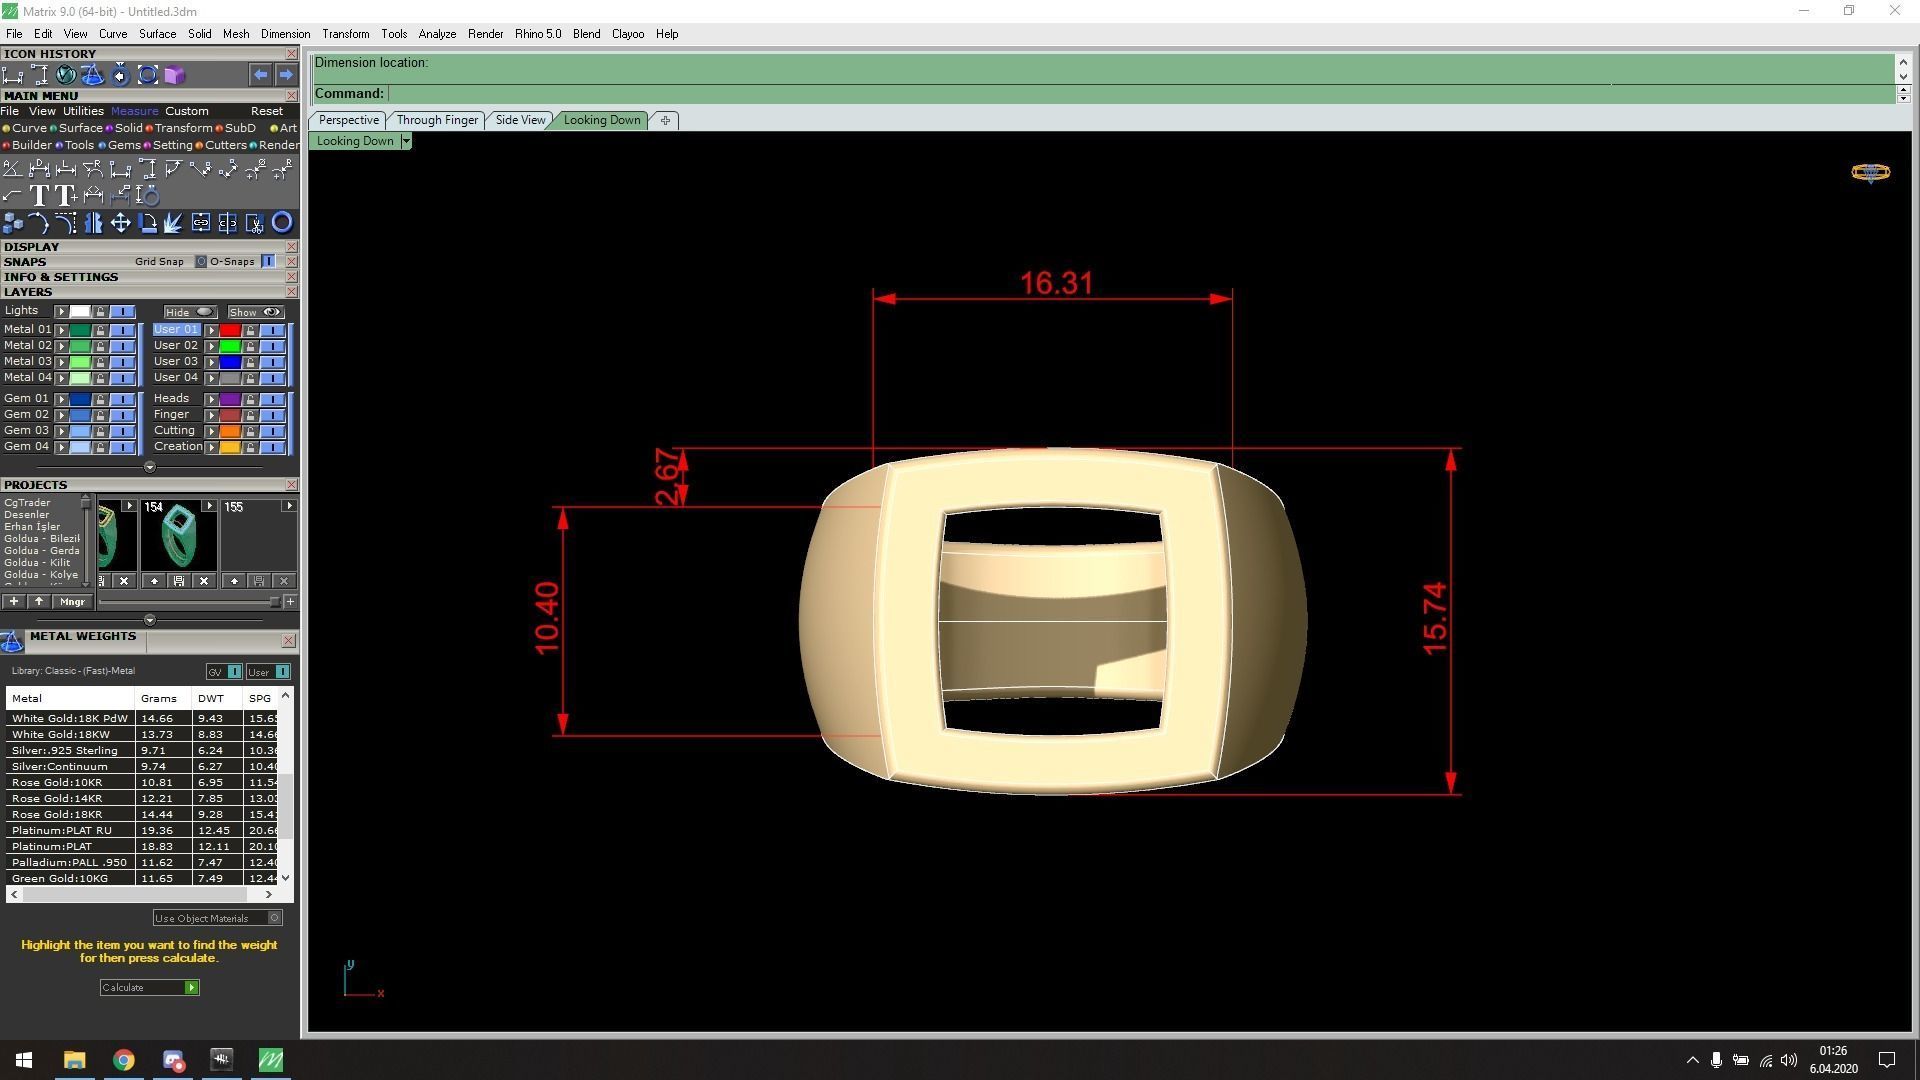Expand the Metal 02 layer options arrow
This screenshot has width=1920, height=1080.
(61, 346)
